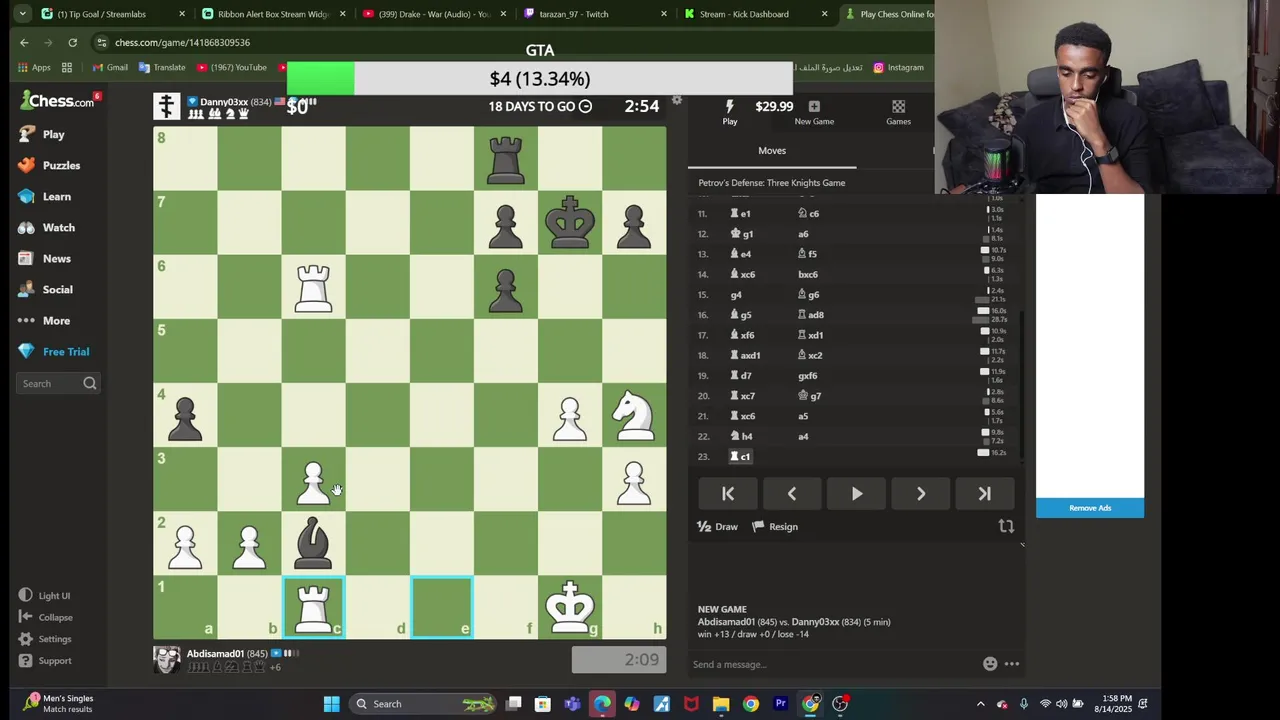
Task: Open the Apps bookmark shortcut
Action: [34, 67]
